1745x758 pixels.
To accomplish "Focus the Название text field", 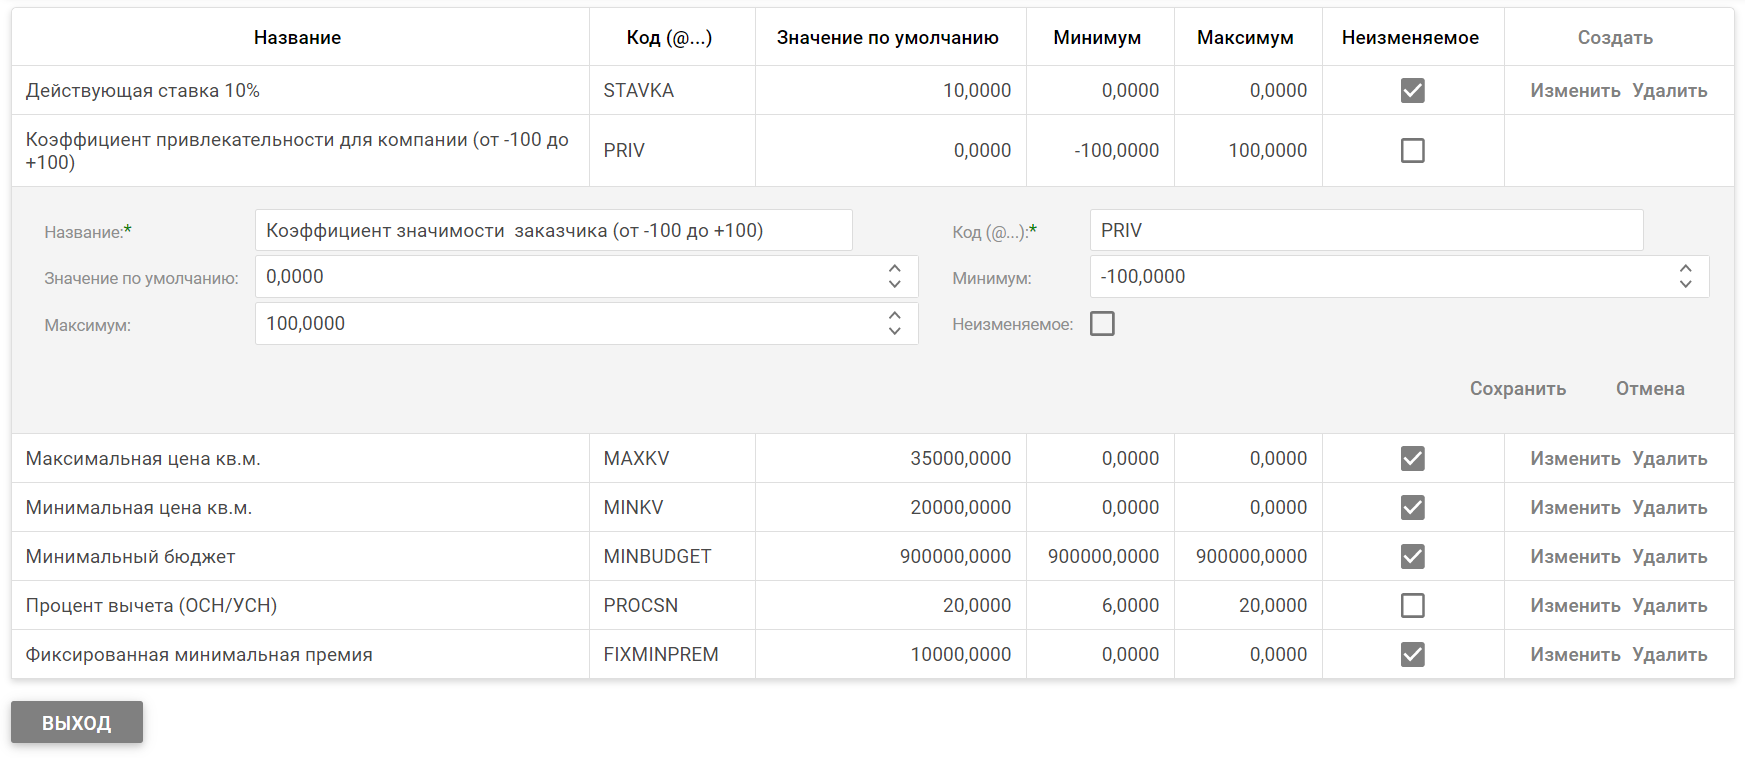I will (x=553, y=231).
